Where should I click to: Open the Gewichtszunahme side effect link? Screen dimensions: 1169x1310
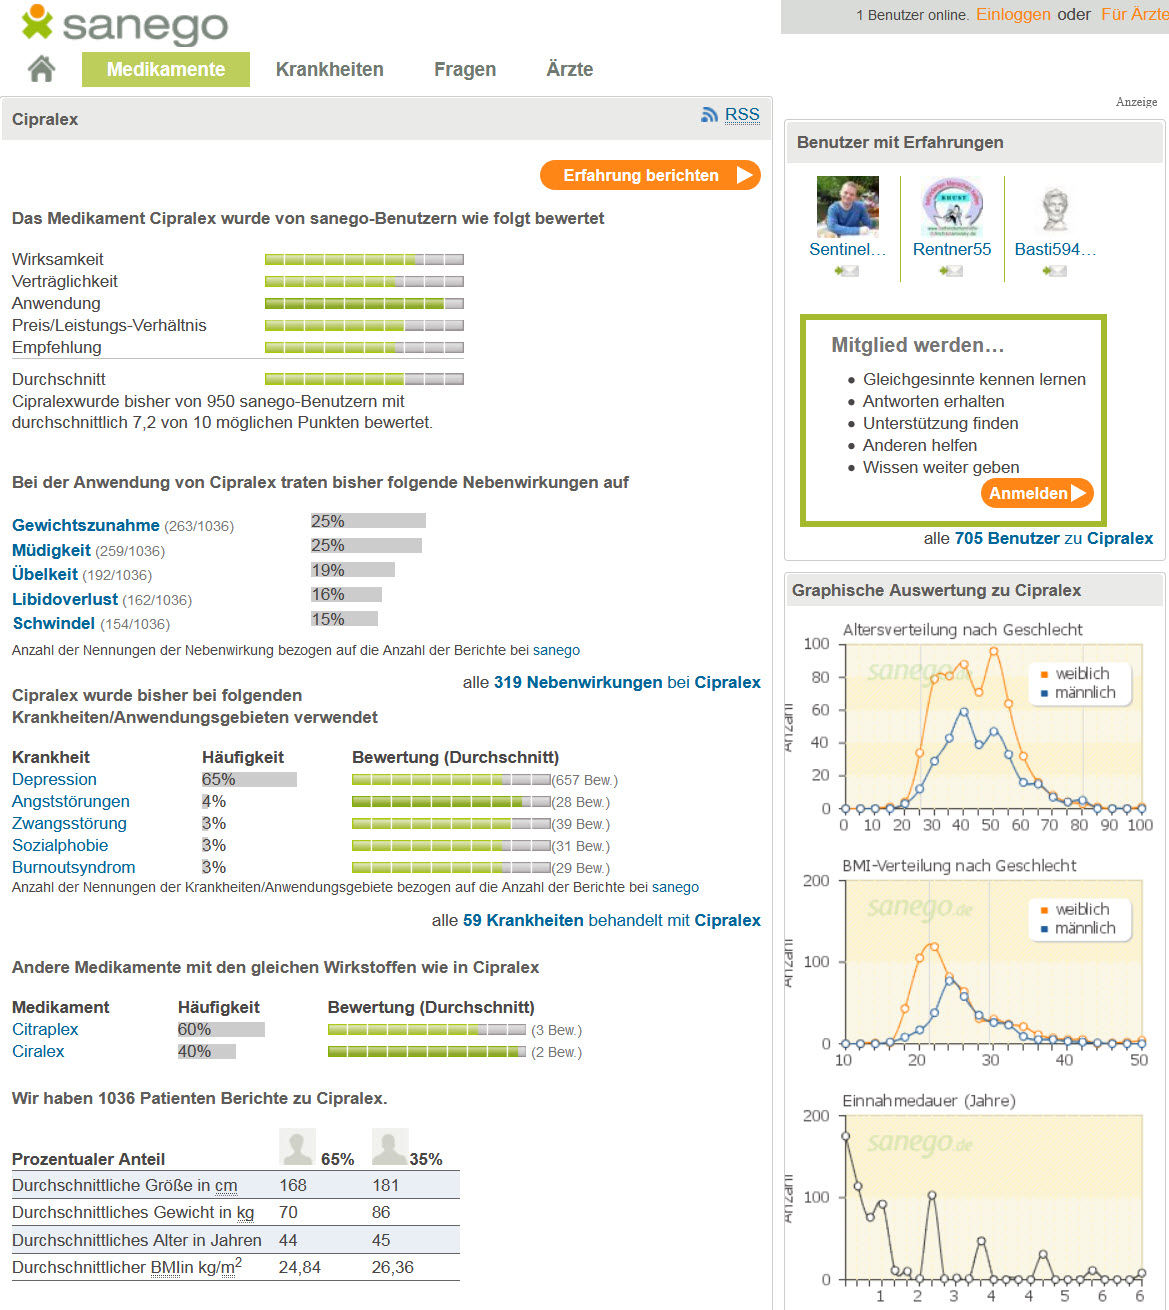pos(86,525)
